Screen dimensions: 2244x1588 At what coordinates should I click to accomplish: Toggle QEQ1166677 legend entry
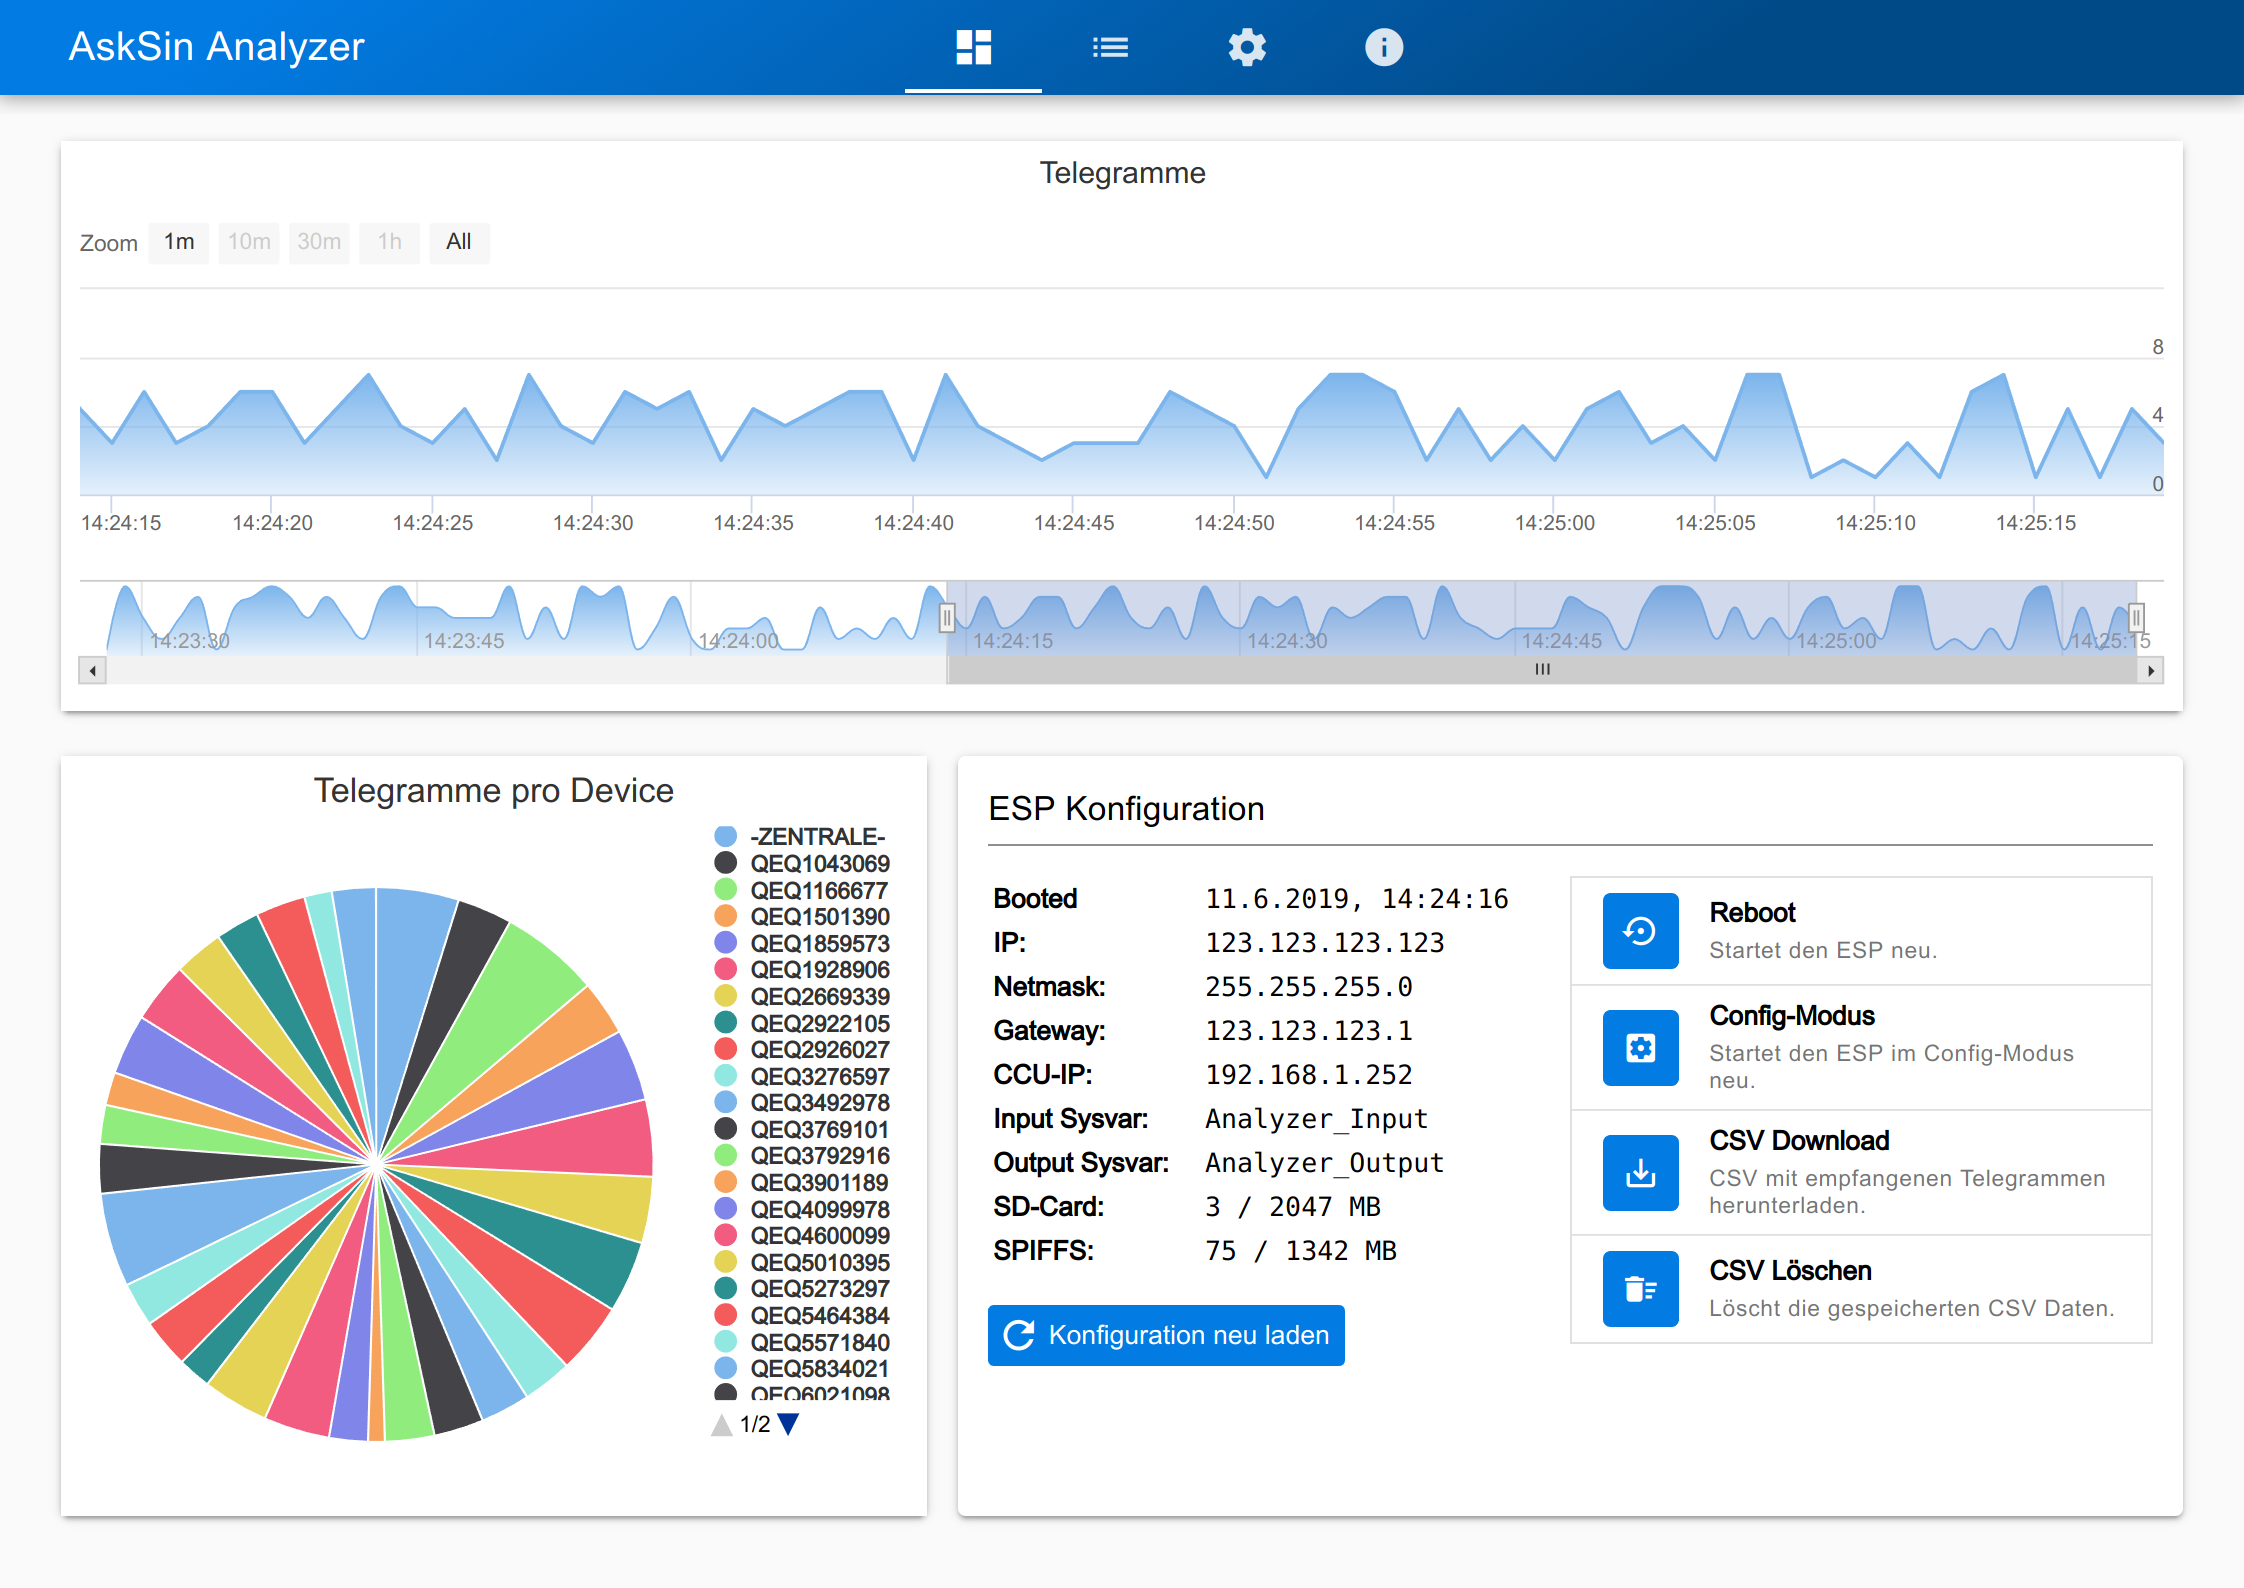[x=802, y=890]
